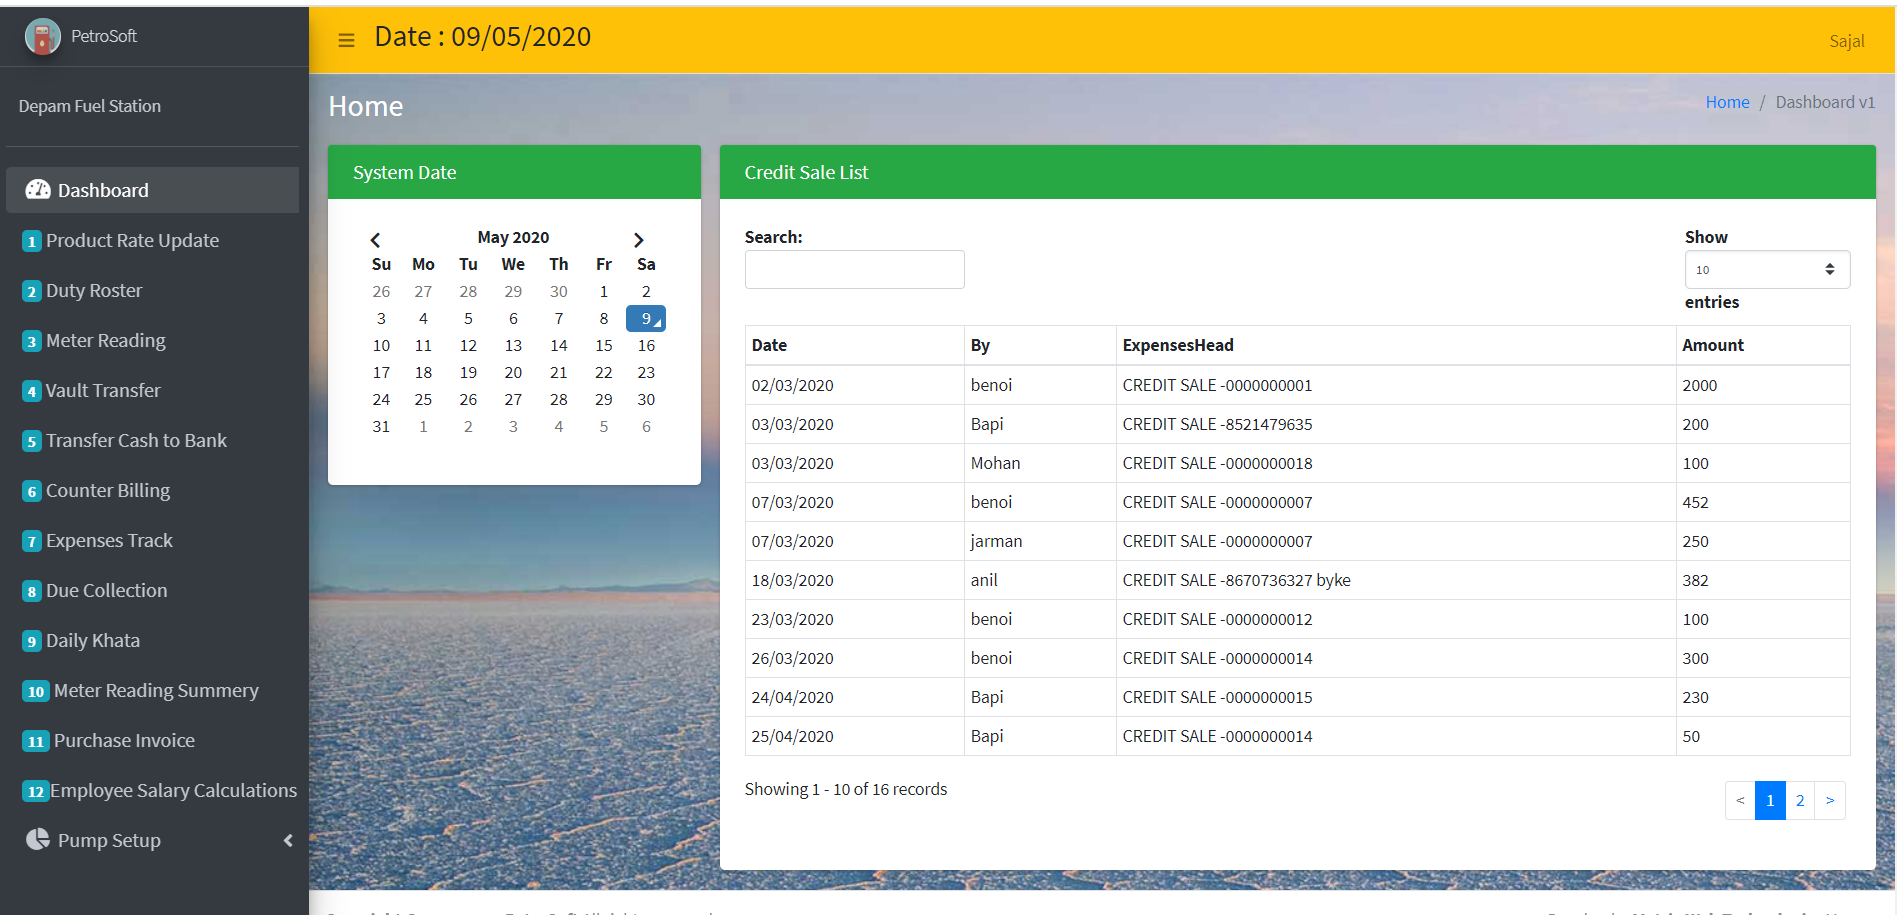Open Purchase Invoice in sidebar
The height and width of the screenshot is (915, 1897).
tap(124, 741)
